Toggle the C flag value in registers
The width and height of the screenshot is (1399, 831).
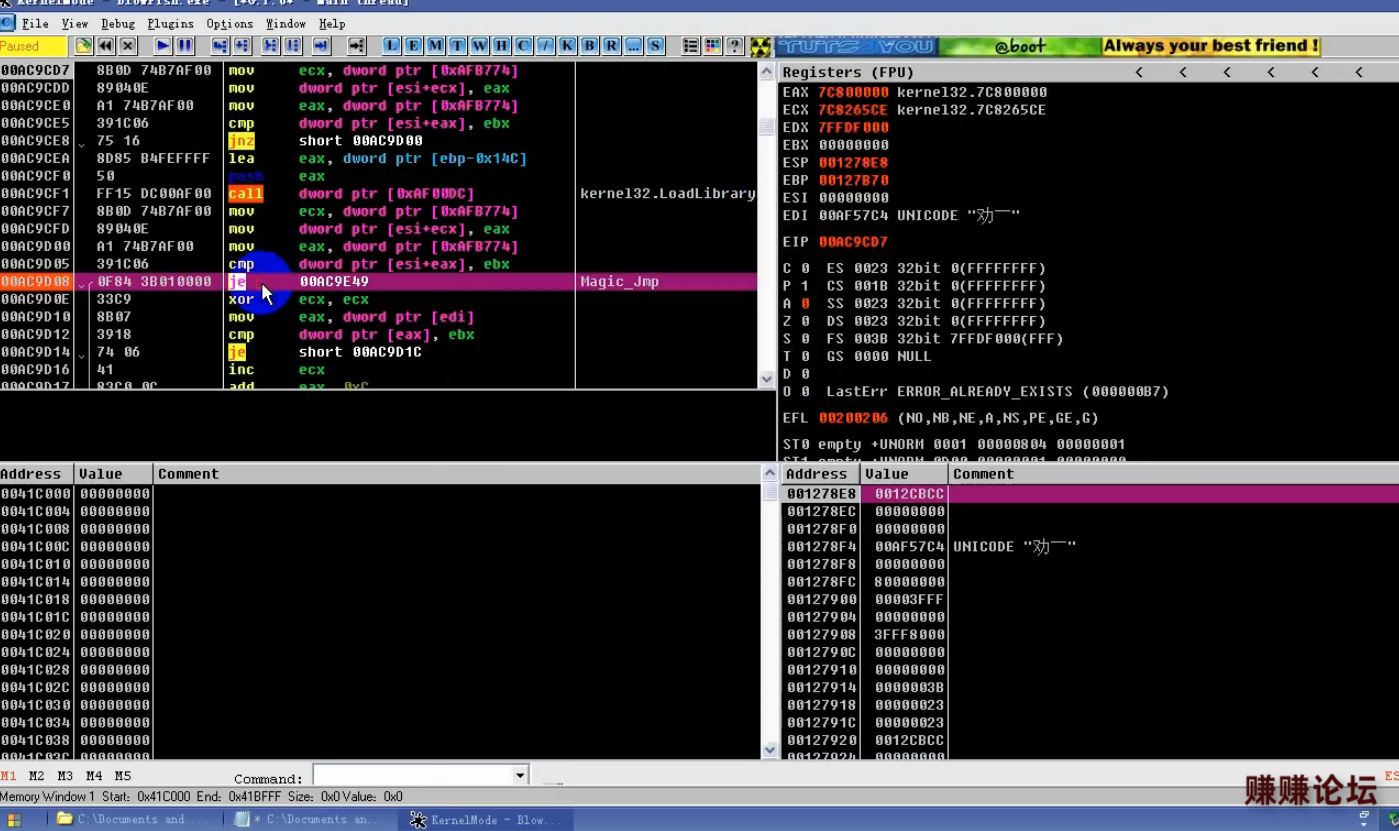[x=805, y=268]
